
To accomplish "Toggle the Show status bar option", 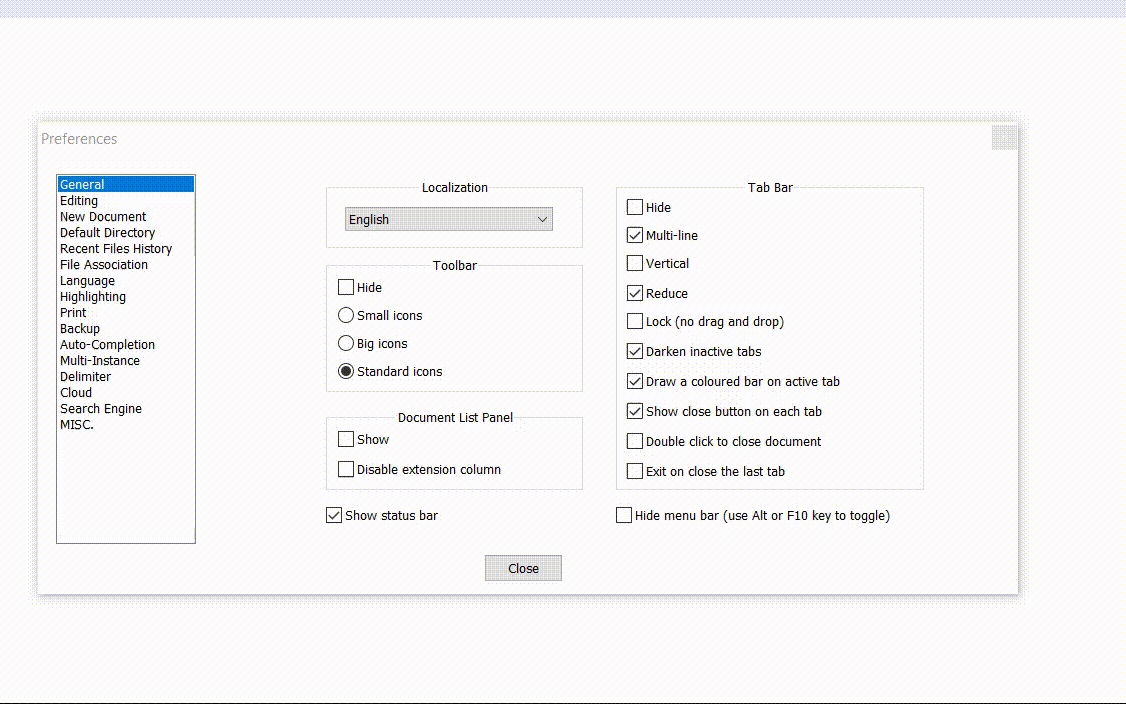I will point(333,515).
